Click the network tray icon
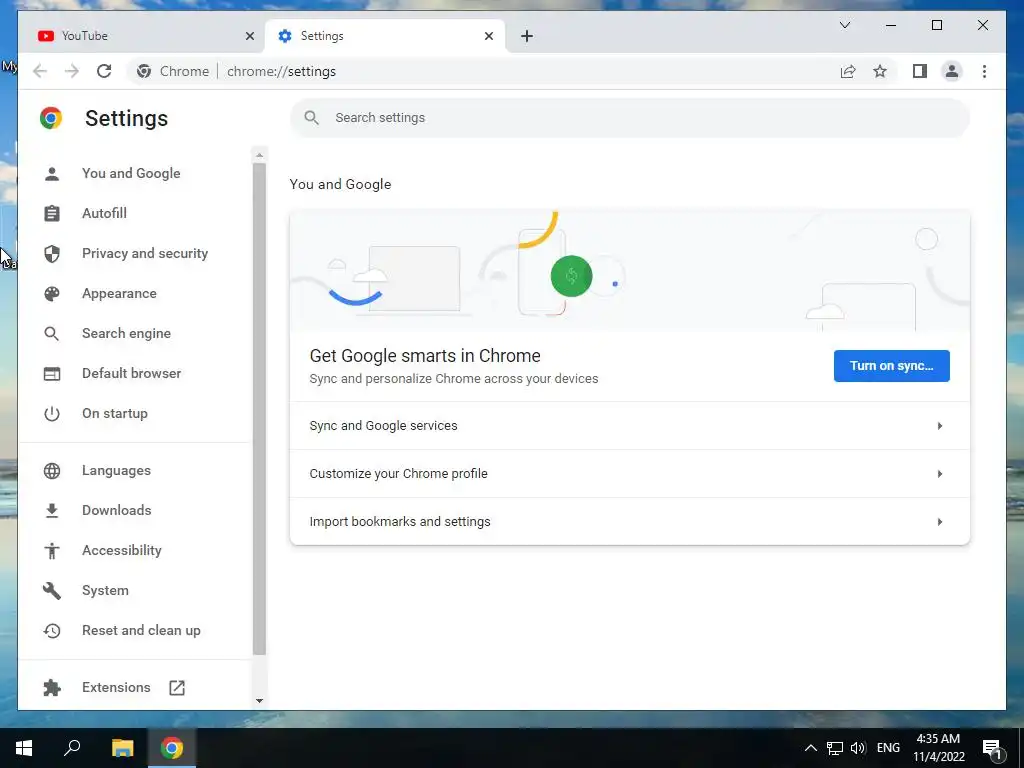 point(835,748)
